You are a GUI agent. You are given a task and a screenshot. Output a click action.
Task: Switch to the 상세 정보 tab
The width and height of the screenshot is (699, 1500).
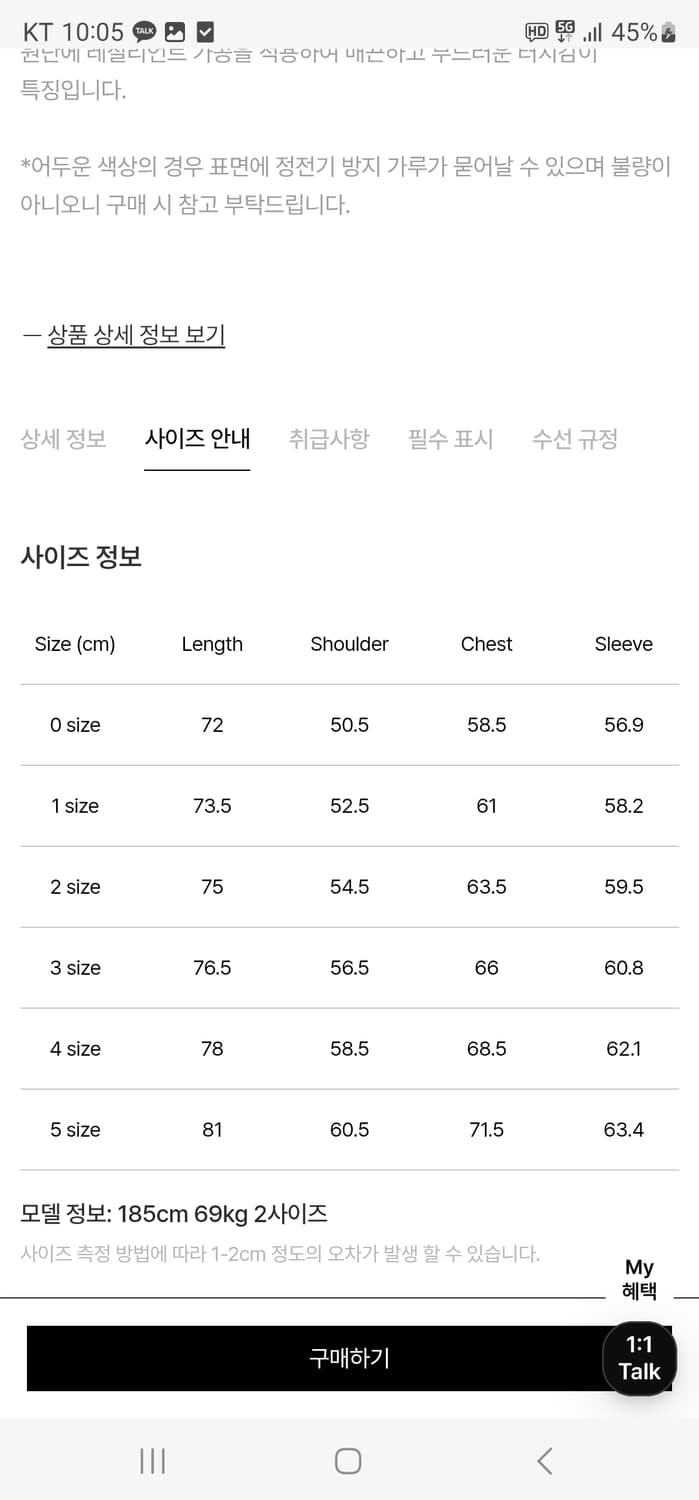tap(63, 439)
